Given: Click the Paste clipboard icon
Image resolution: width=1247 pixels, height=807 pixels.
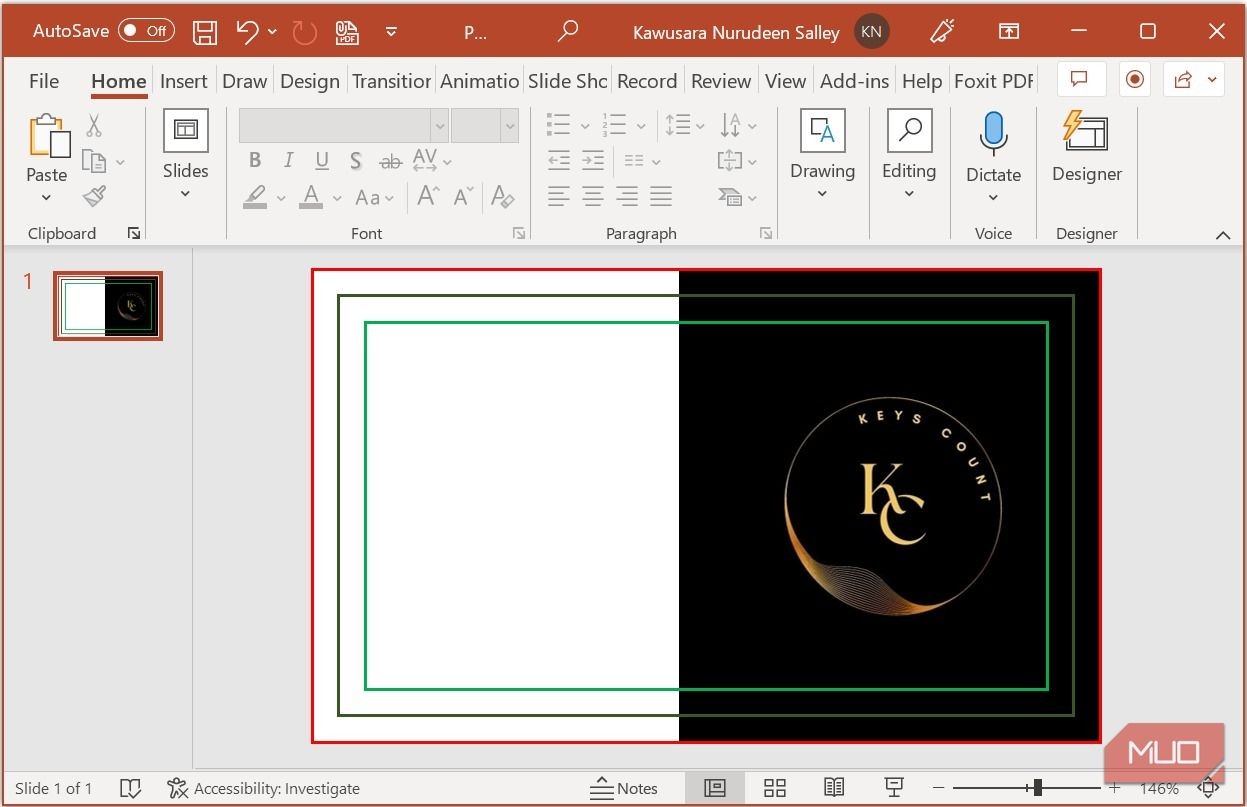Looking at the screenshot, I should (x=49, y=136).
